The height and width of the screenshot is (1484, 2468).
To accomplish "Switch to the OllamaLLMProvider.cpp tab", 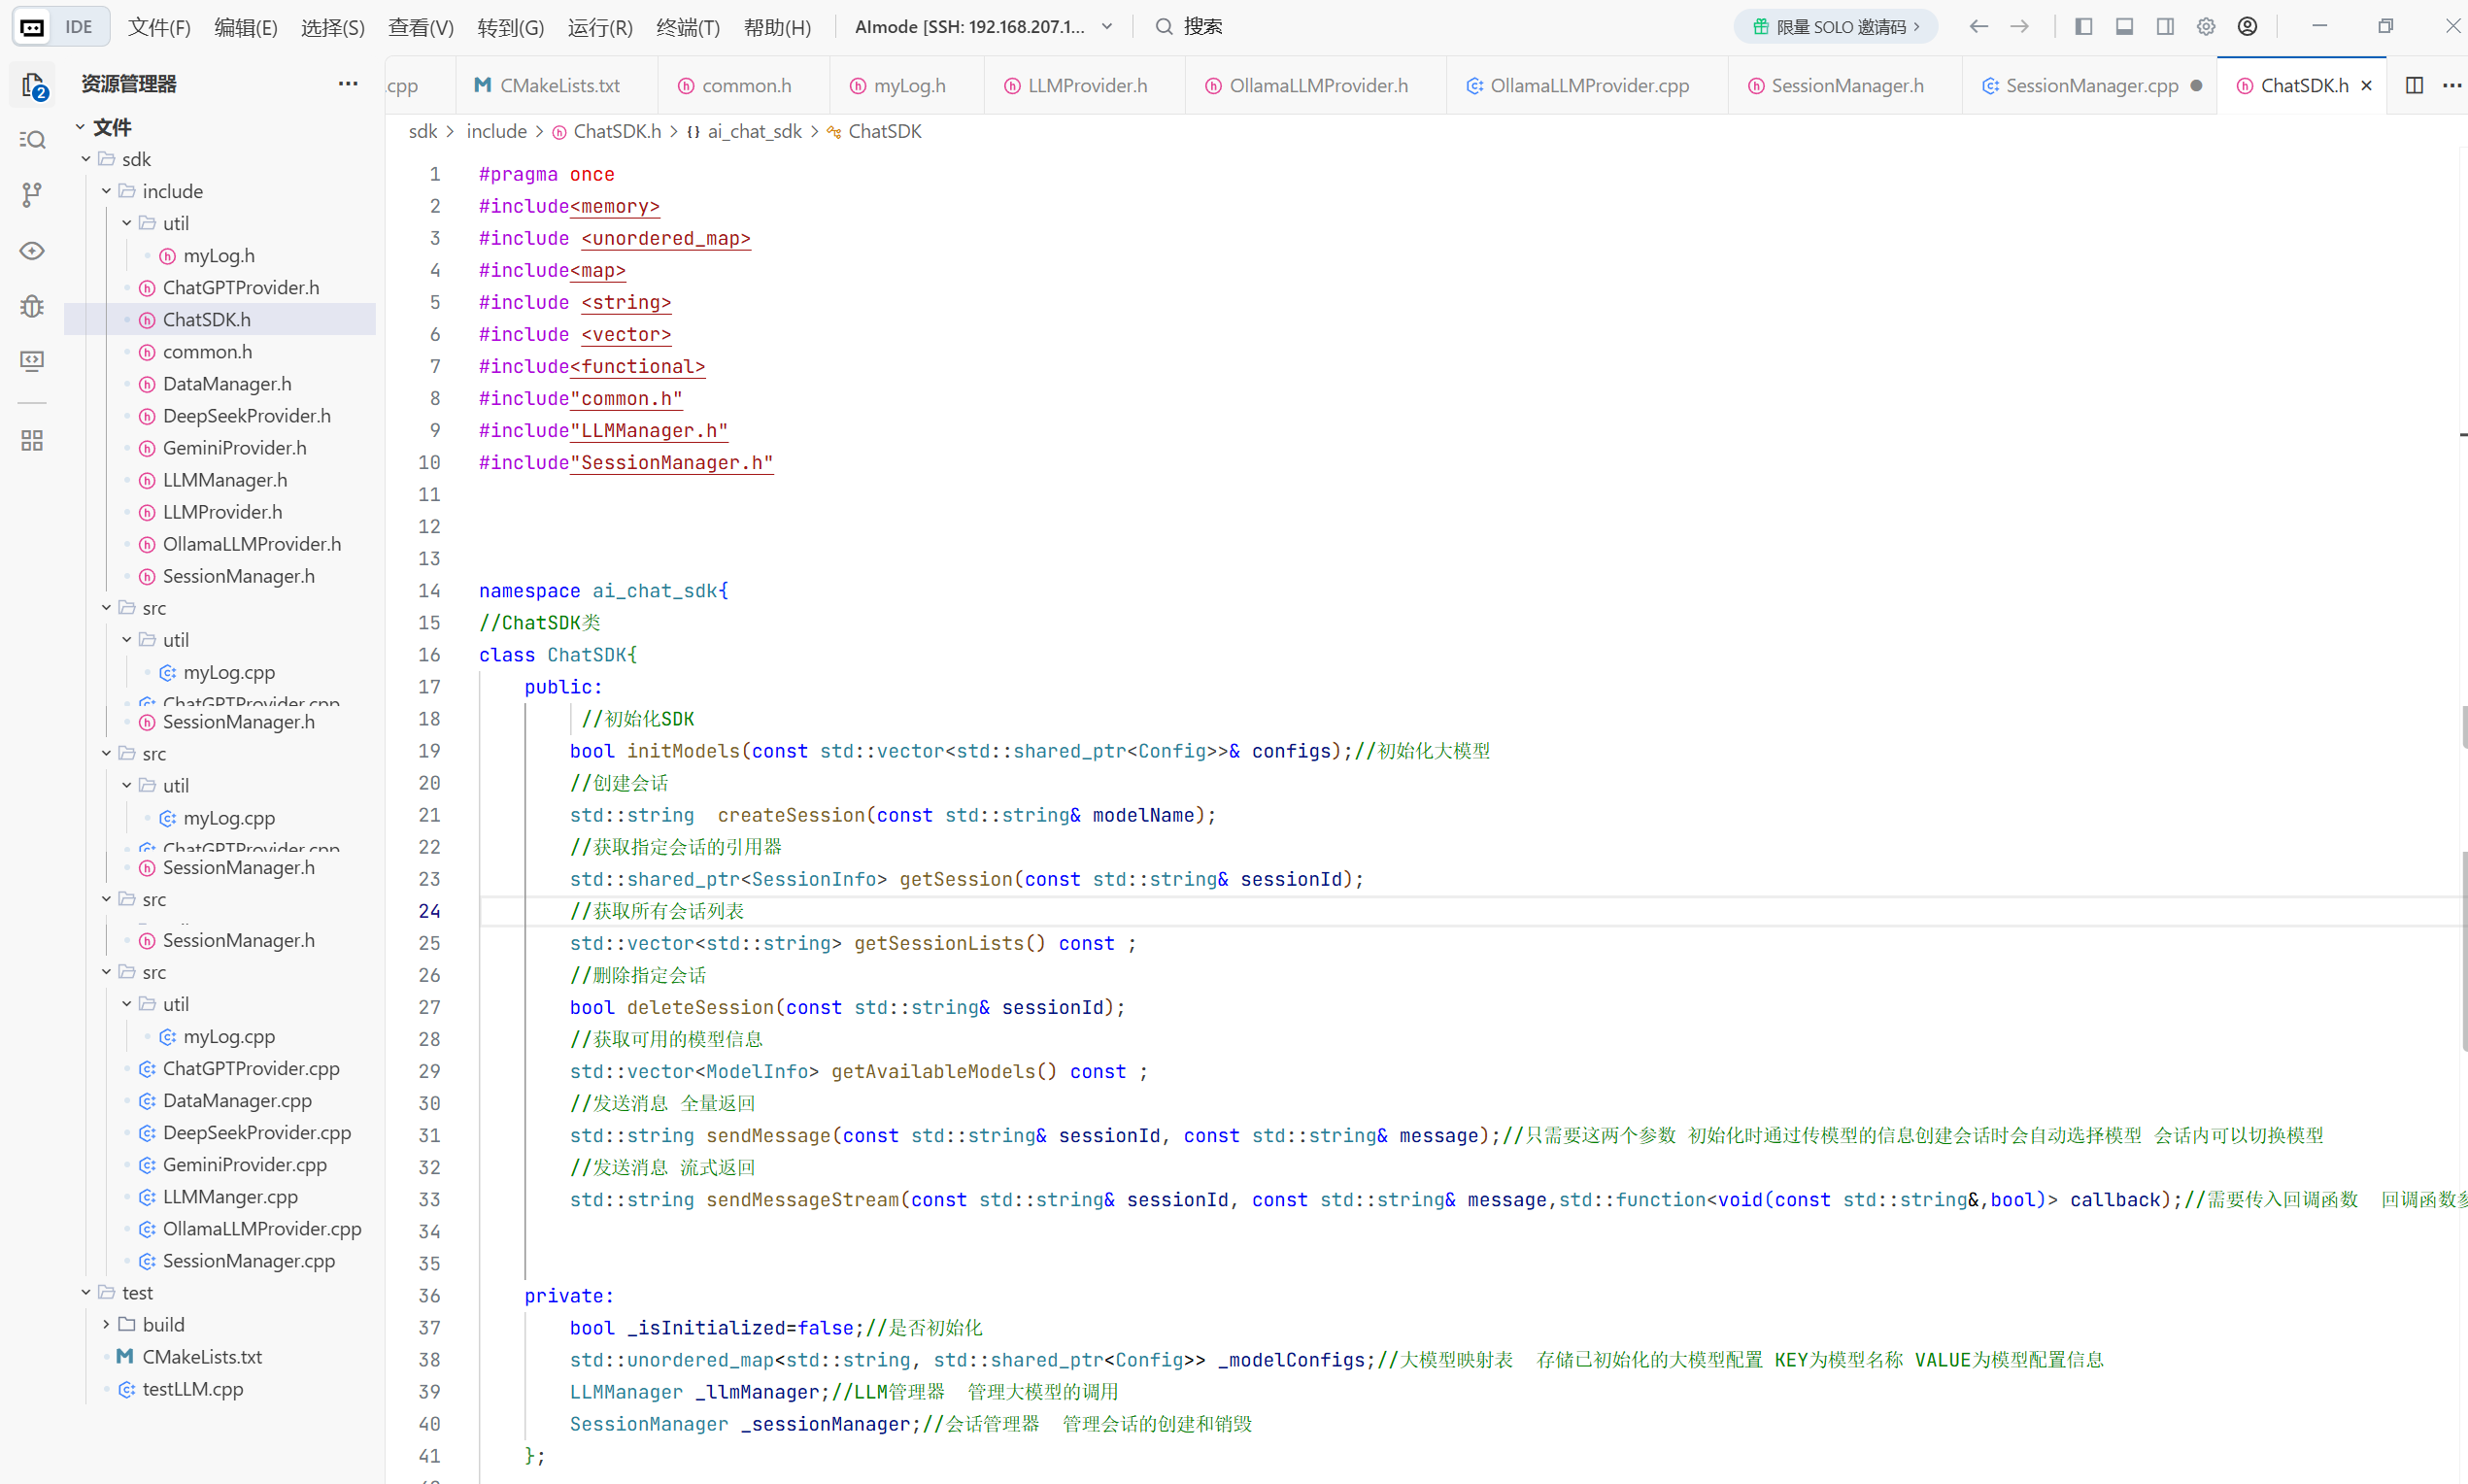I will coord(1588,86).
